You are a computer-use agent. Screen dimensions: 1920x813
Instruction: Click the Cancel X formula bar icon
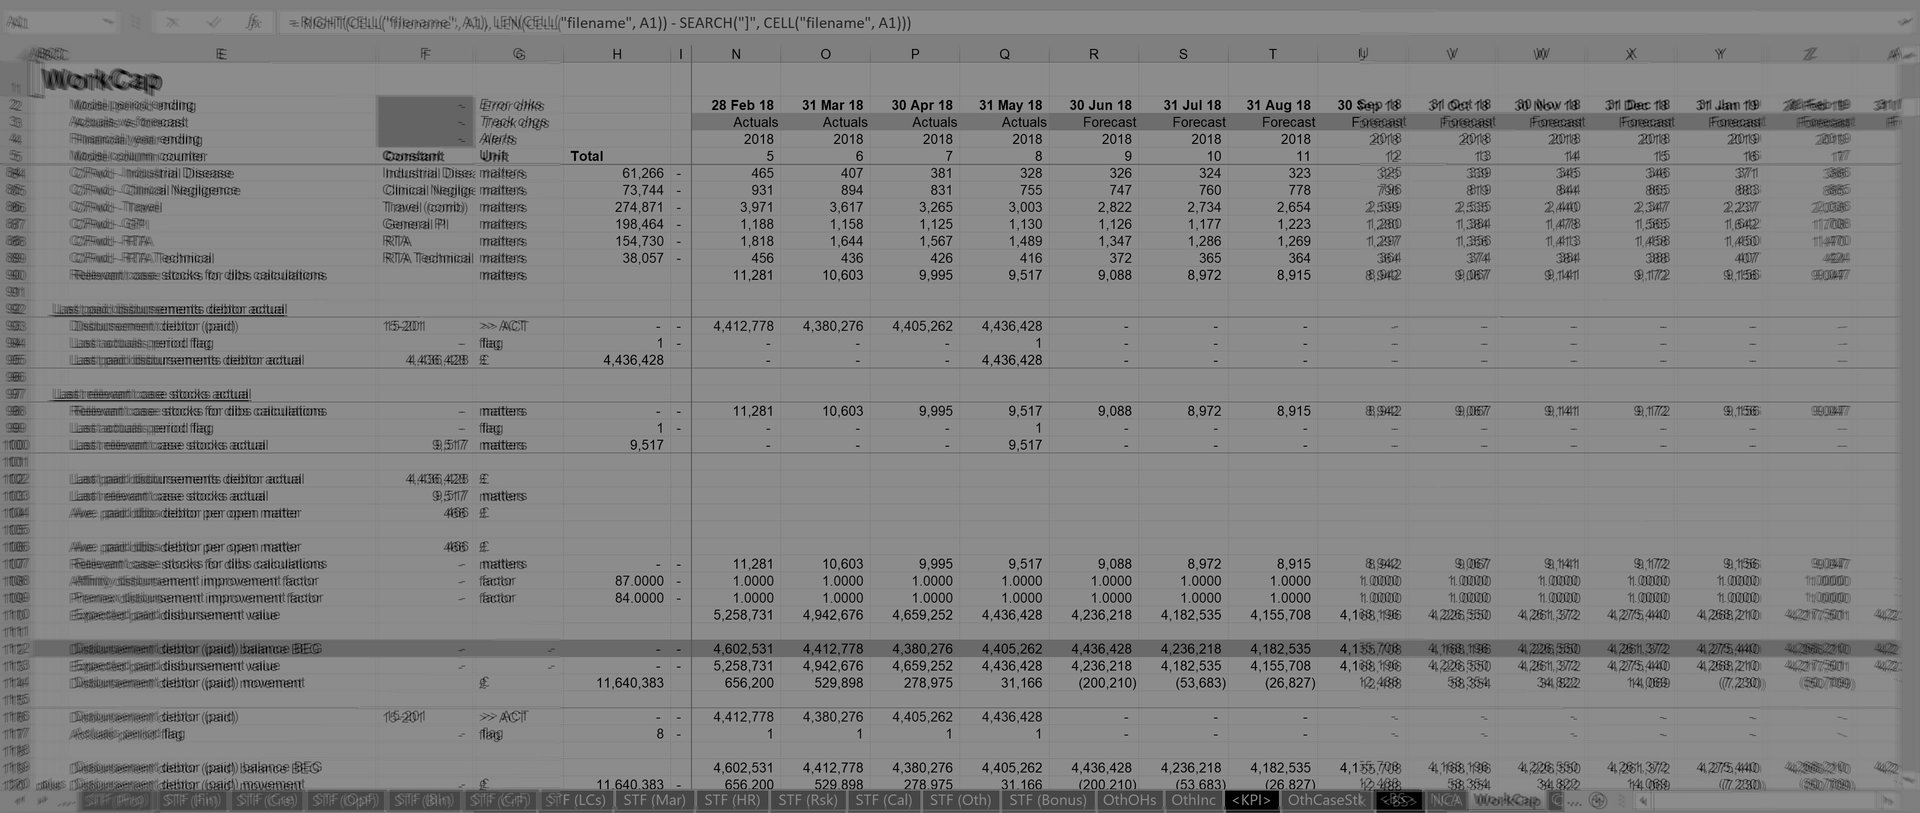tap(172, 22)
